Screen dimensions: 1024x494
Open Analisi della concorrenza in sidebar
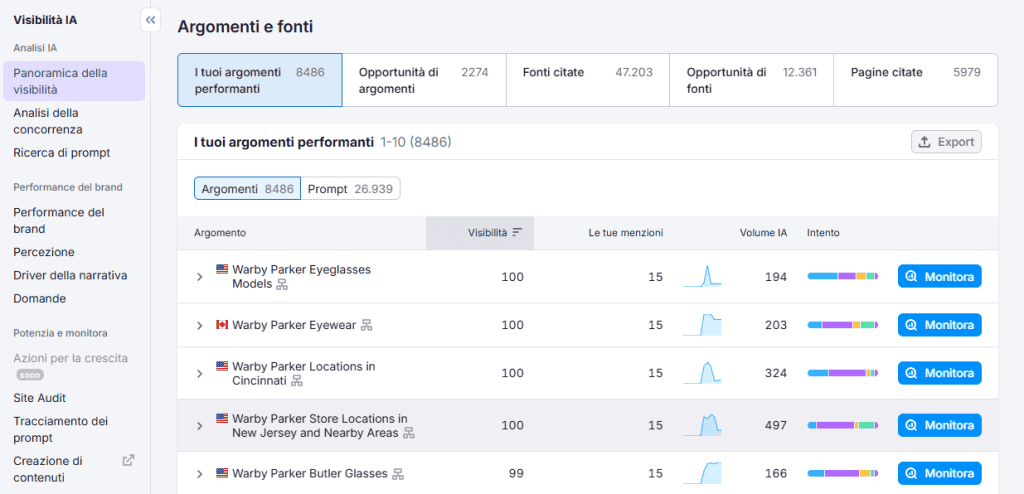[48, 121]
